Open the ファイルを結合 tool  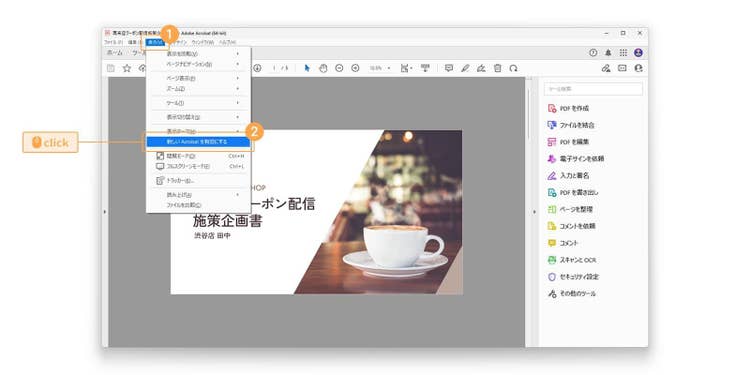[x=571, y=125]
